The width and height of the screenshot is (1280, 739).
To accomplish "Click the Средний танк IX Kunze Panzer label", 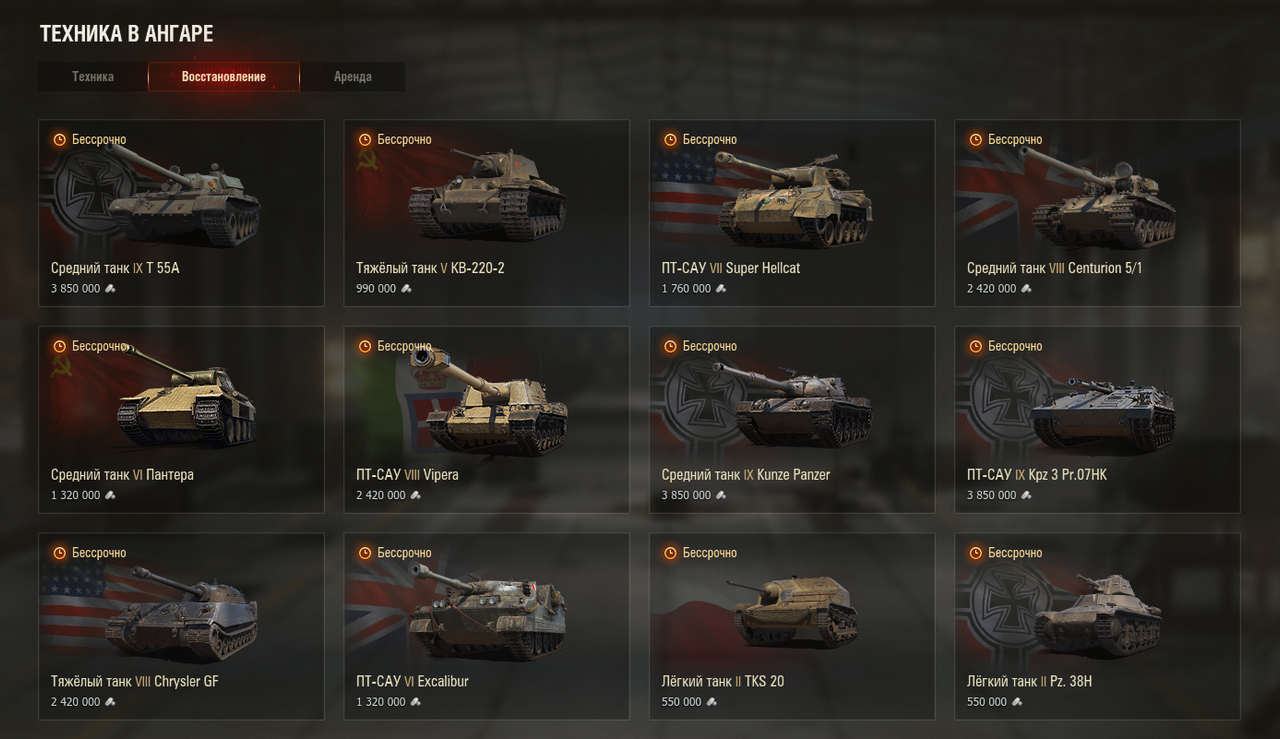I will point(746,475).
